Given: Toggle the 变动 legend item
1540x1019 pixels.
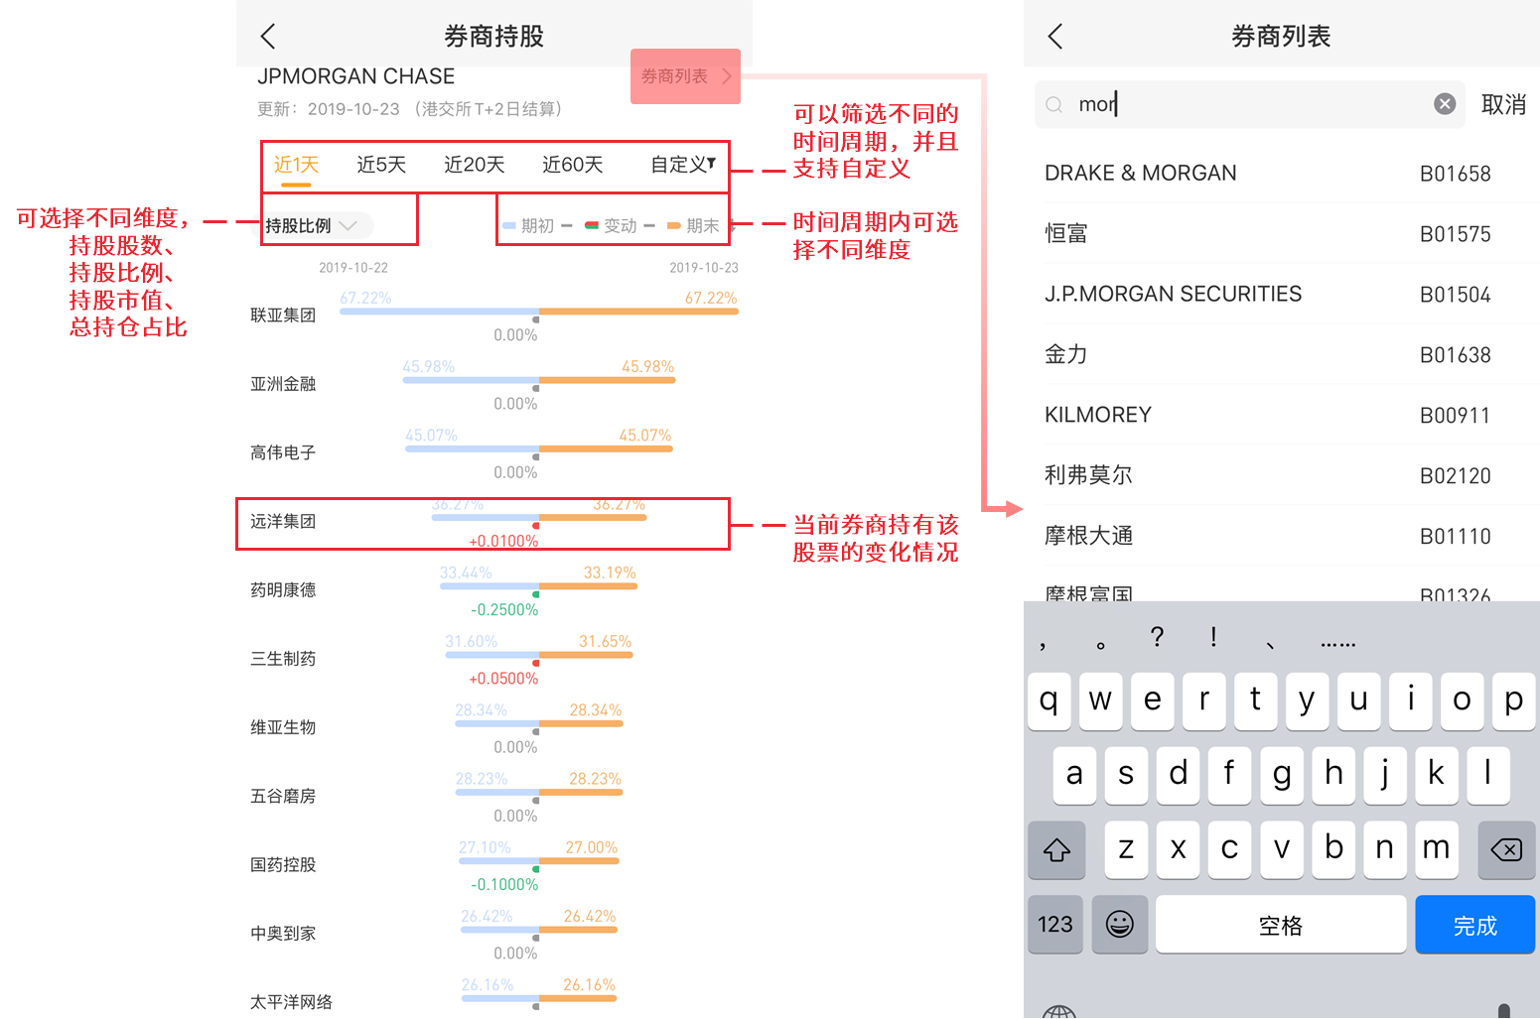Looking at the screenshot, I should [612, 226].
